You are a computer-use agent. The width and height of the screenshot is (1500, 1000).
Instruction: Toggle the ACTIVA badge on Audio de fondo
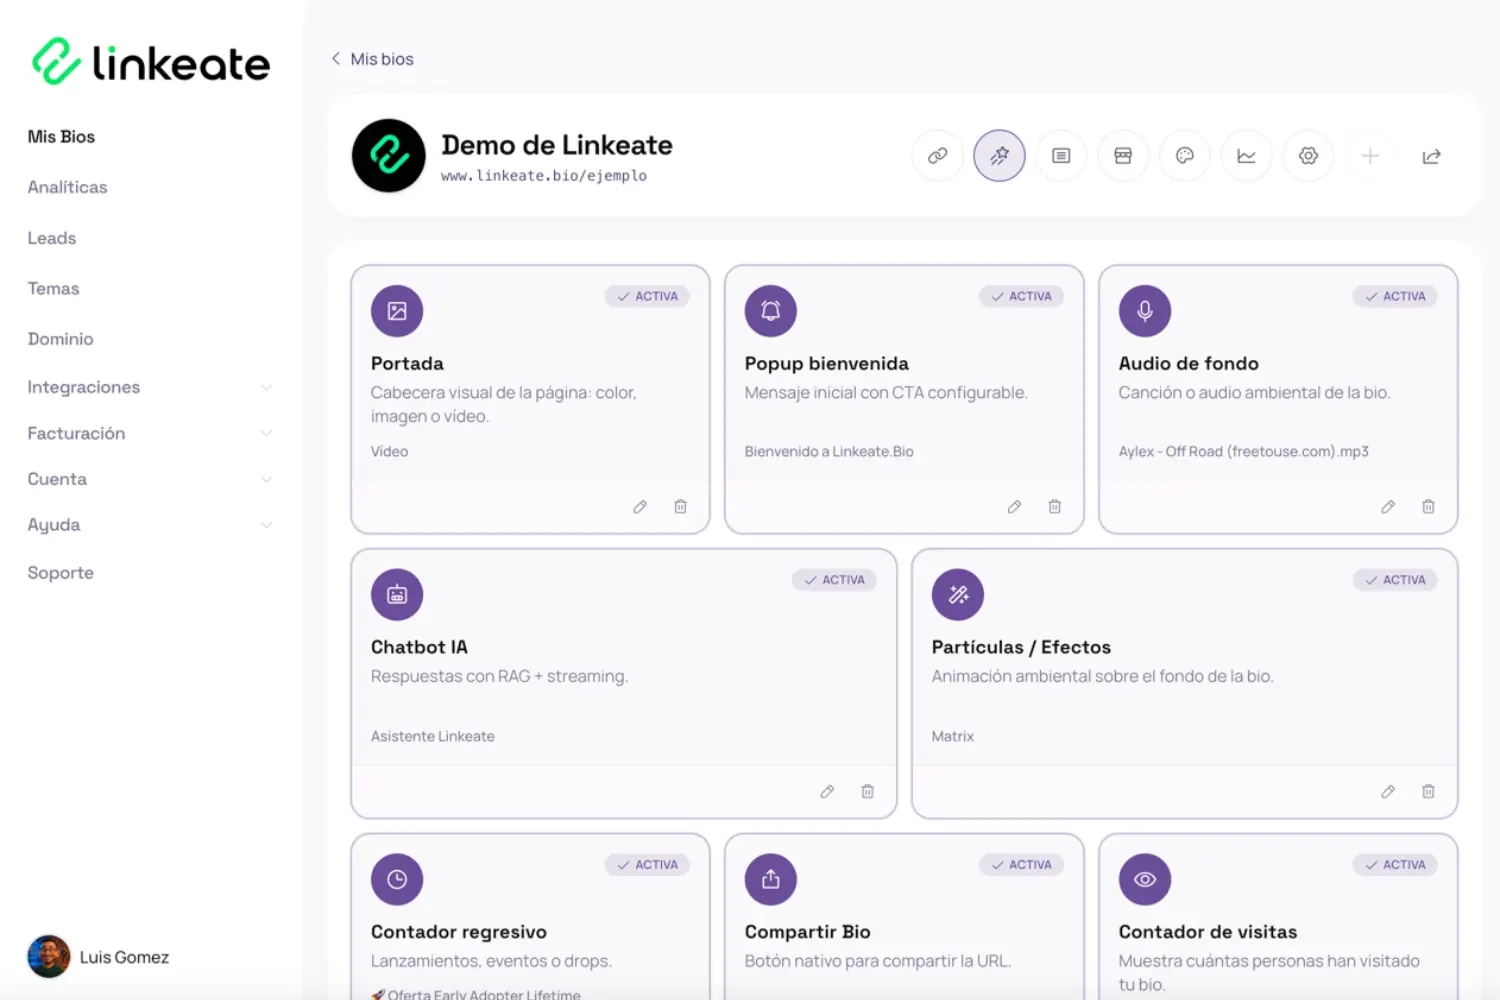[x=1395, y=296]
